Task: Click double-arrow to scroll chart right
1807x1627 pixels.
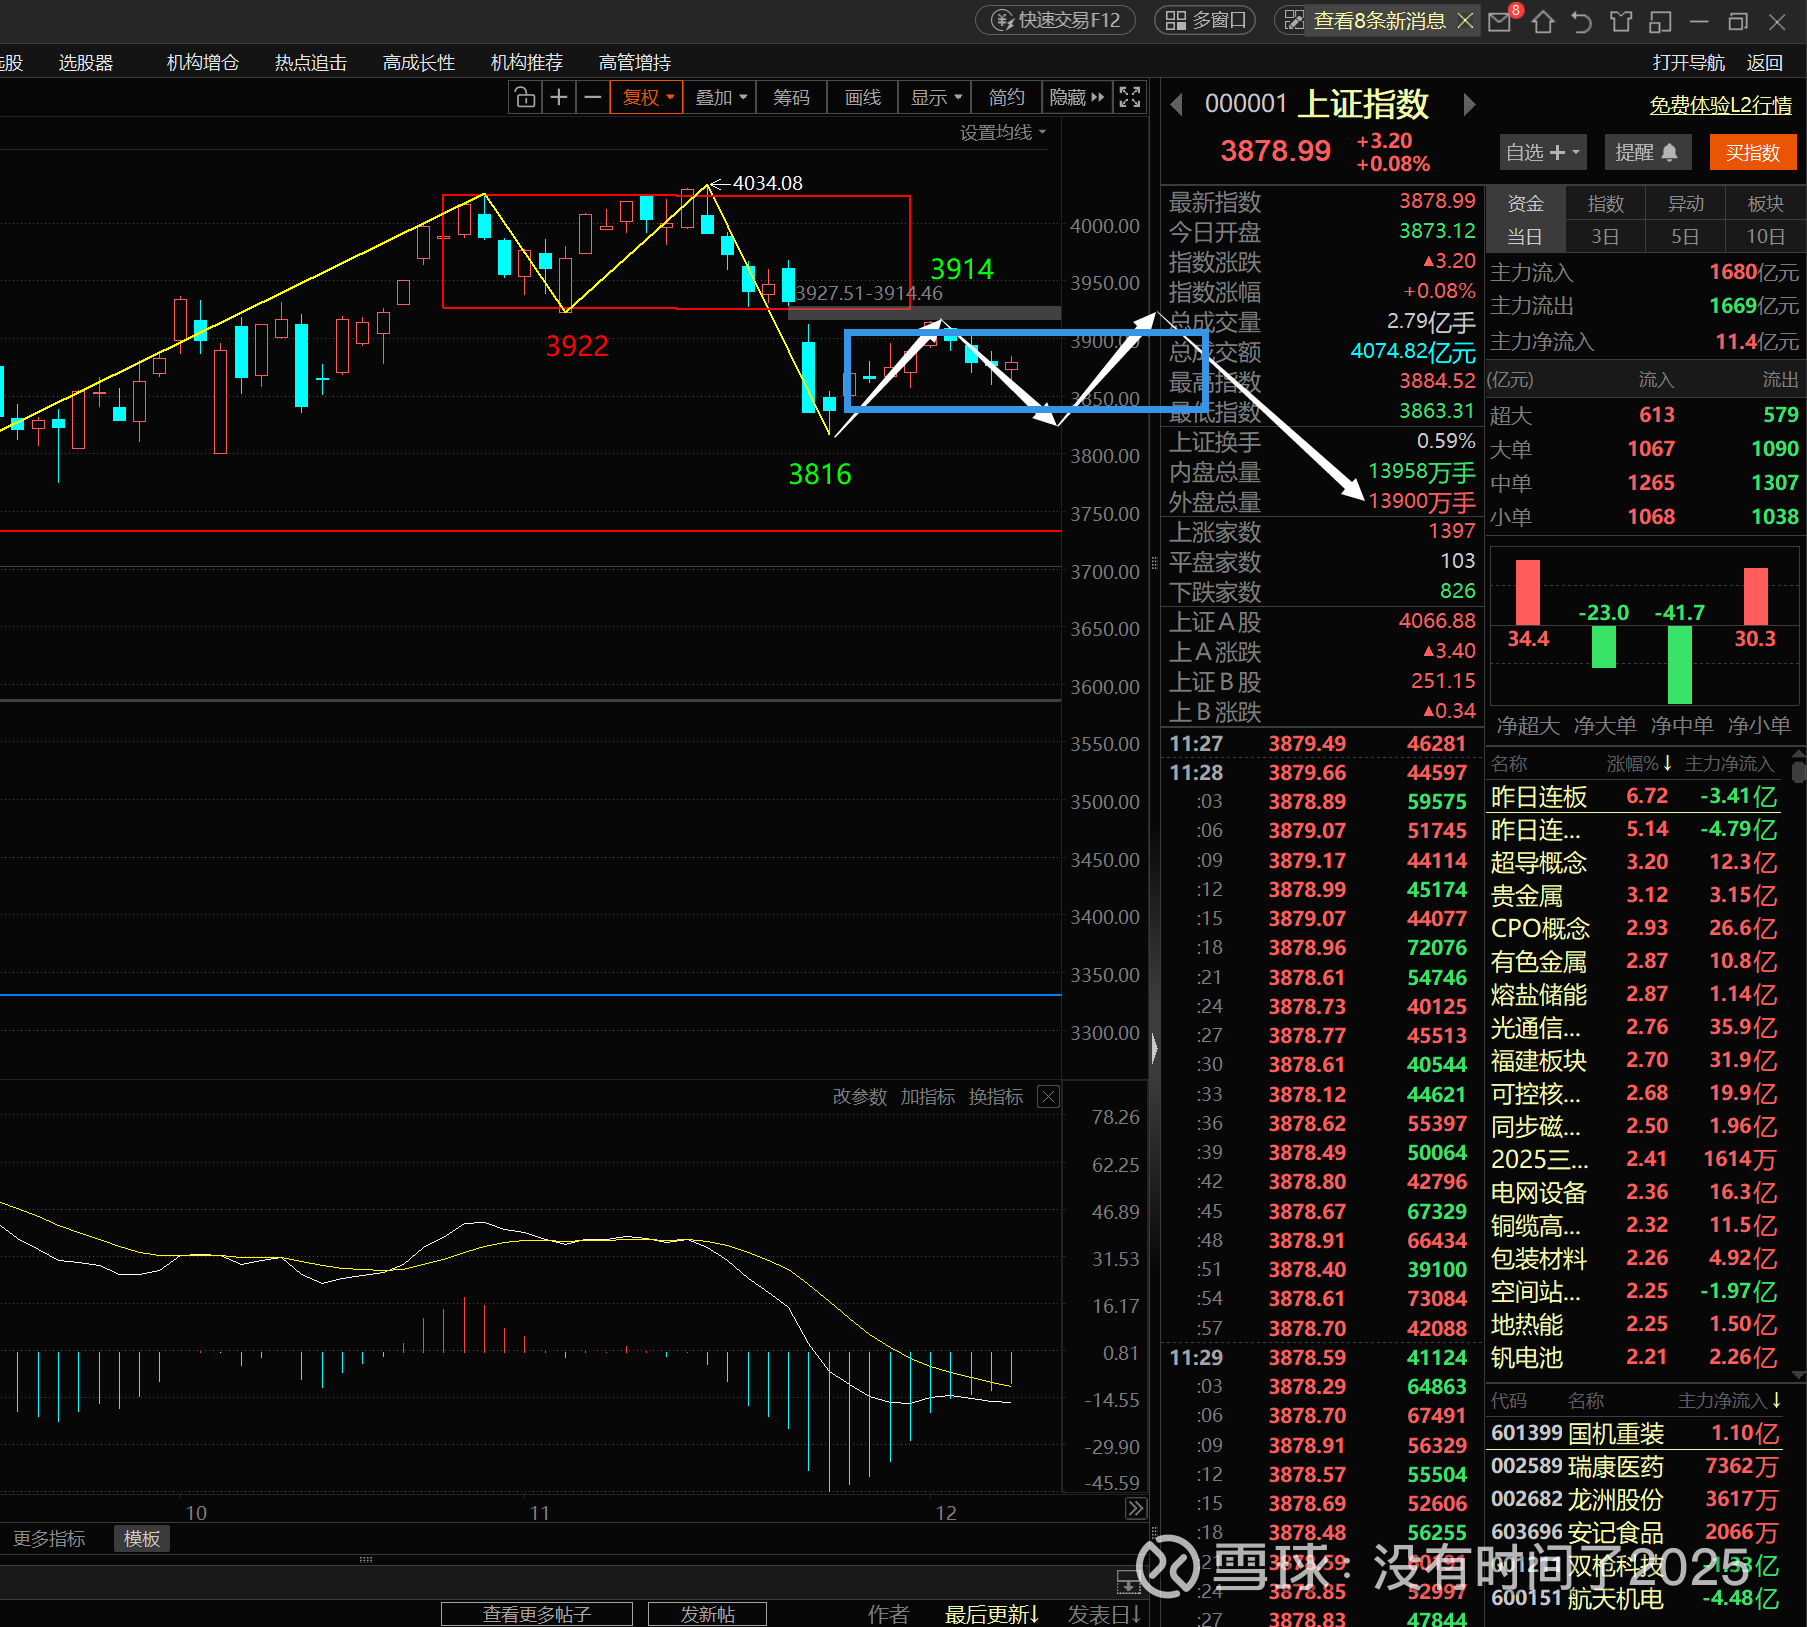Action: (1136, 1509)
